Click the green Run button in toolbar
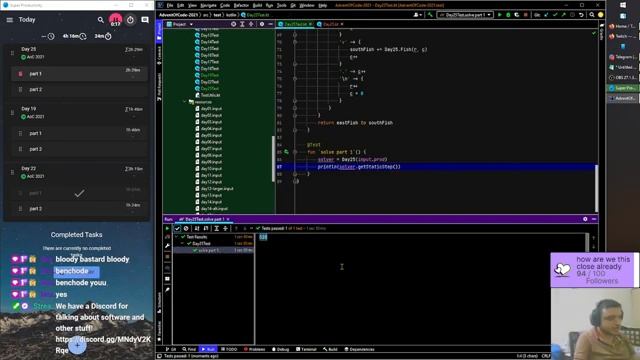The image size is (640, 360). (499, 15)
